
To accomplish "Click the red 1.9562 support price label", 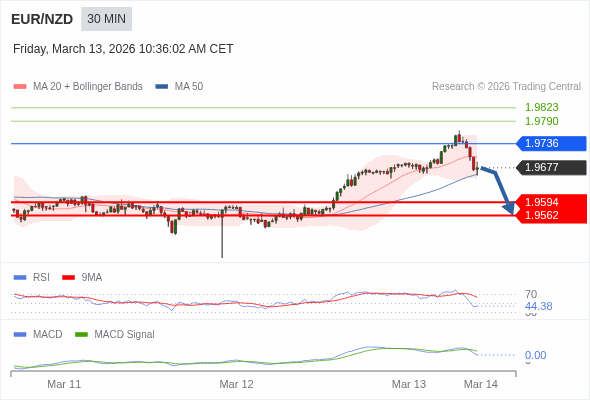I will pyautogui.click(x=541, y=215).
